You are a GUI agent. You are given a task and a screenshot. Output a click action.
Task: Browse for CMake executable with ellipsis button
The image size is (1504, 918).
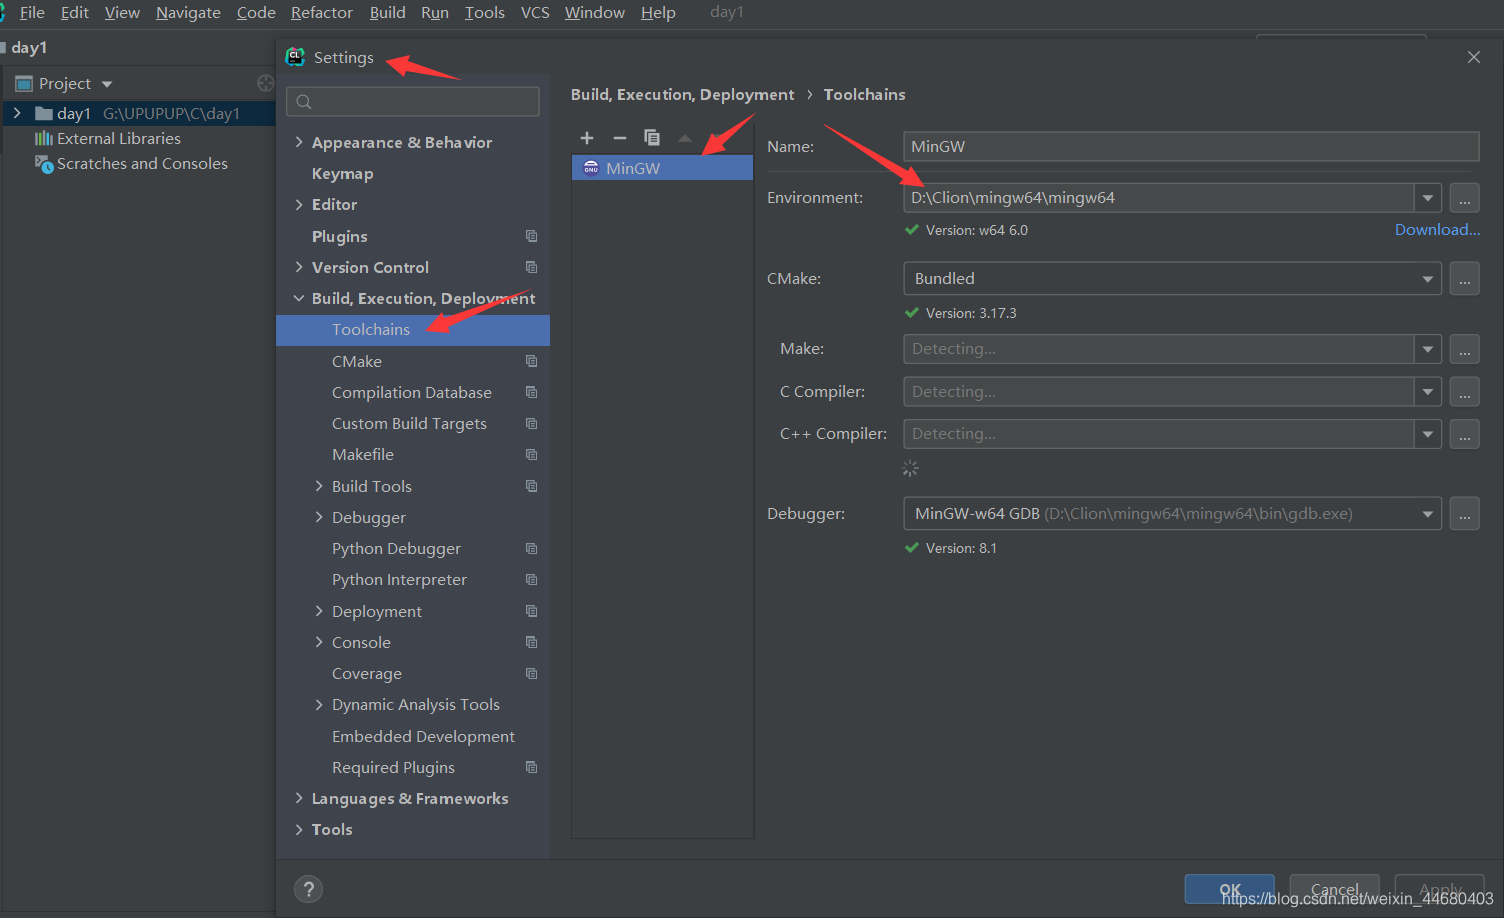click(1465, 279)
